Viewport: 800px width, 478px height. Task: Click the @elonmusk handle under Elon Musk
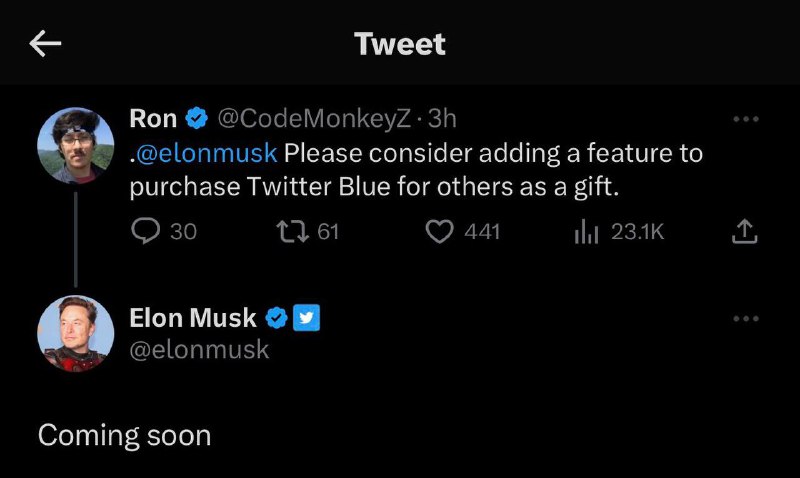[199, 349]
